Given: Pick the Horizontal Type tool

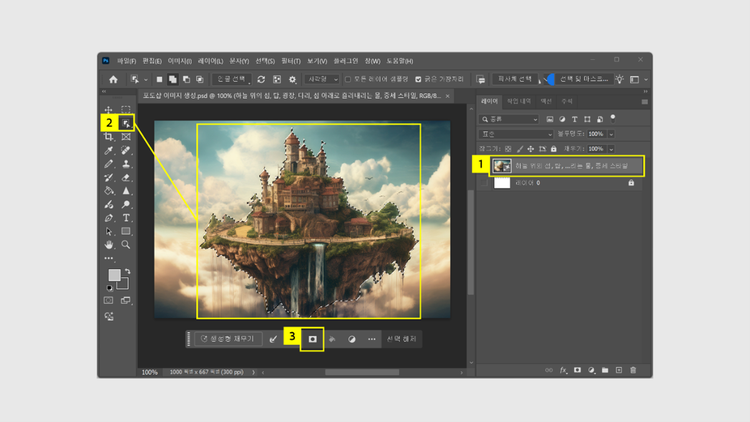Looking at the screenshot, I should point(126,217).
